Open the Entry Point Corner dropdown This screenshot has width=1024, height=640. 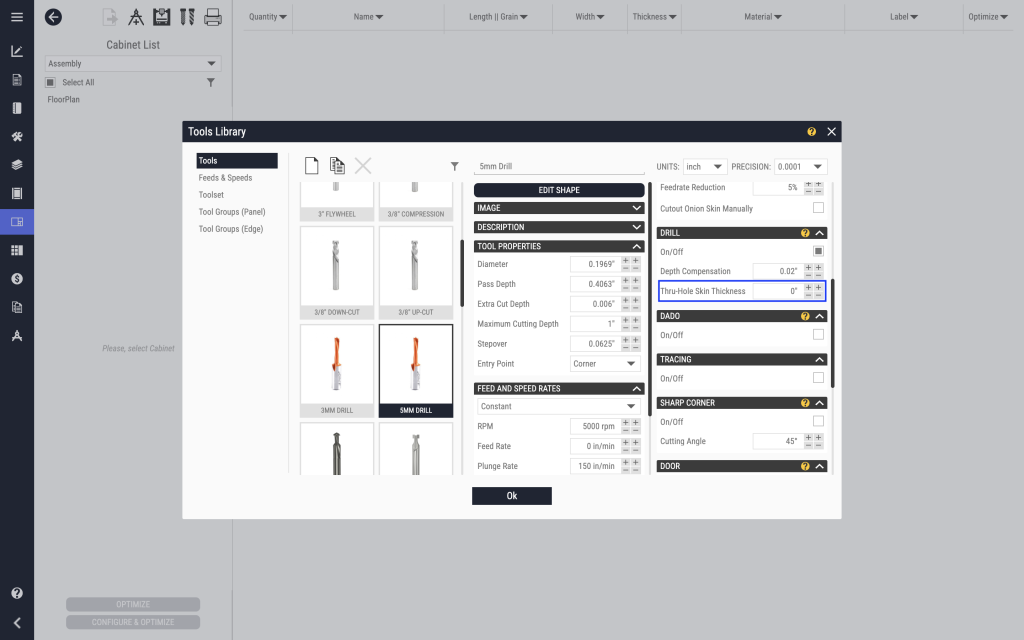605,364
